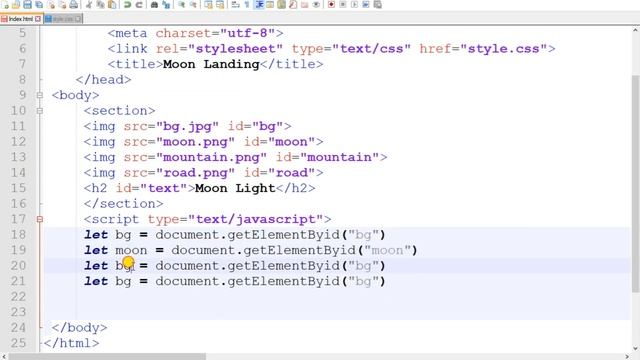
Task: Click the scroll up arrow
Action: tap(636, 30)
